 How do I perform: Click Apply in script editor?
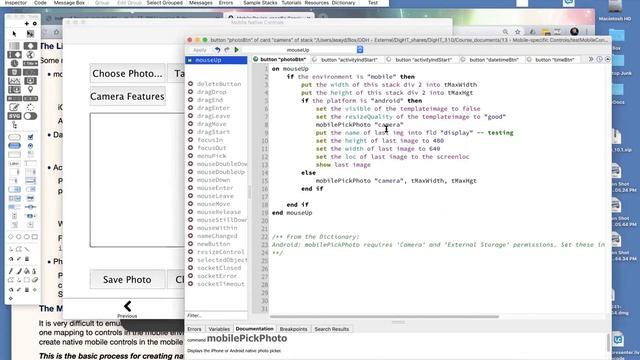200,50
